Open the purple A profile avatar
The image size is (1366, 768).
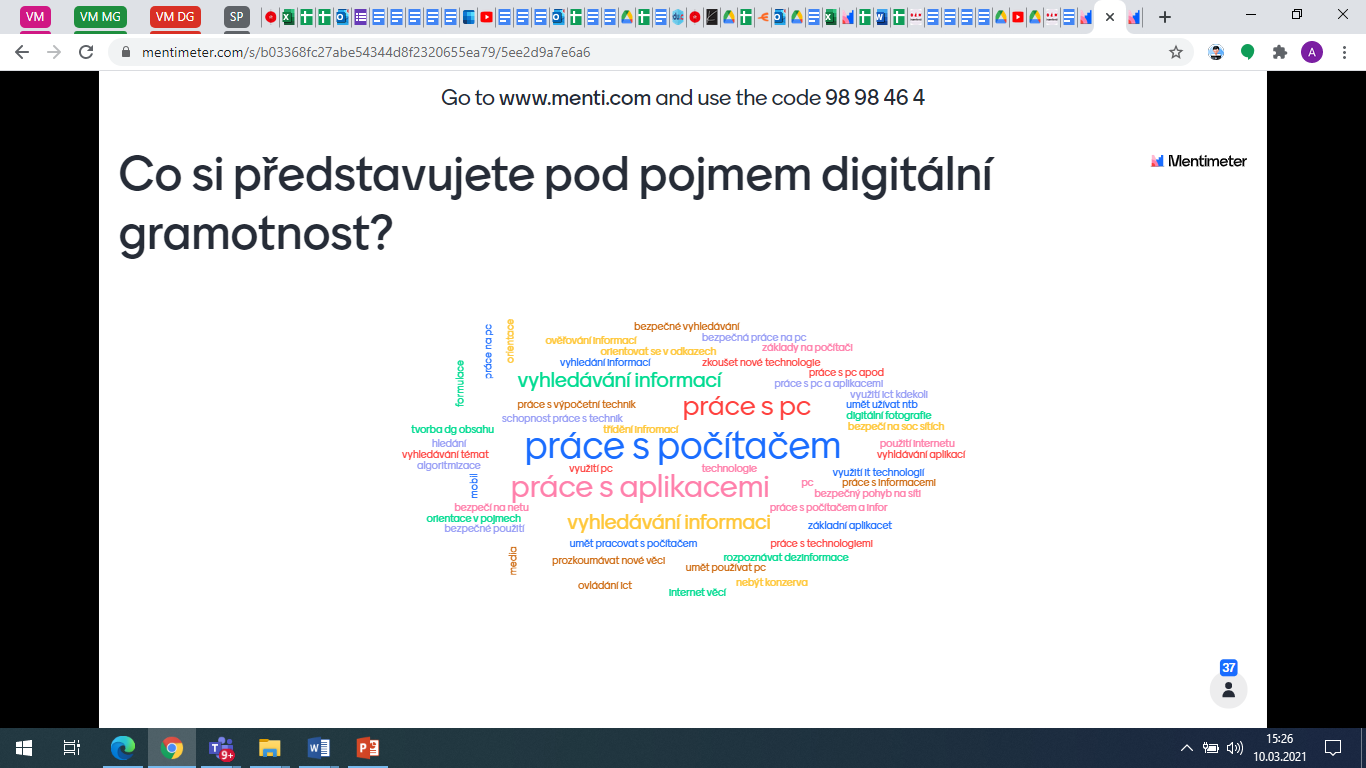coord(1311,52)
